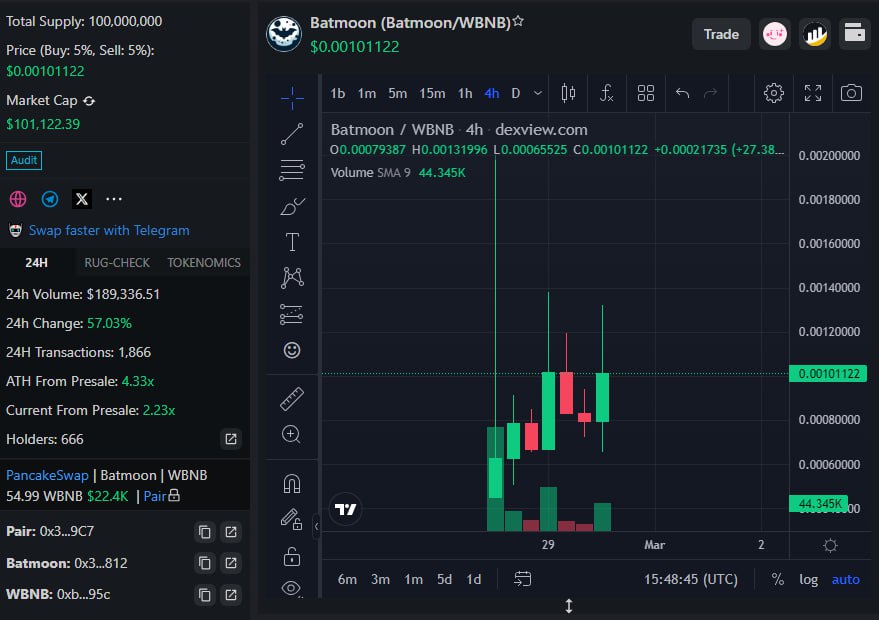
Task: Copy the Pair address 0x3...9C7
Action: pyautogui.click(x=205, y=531)
